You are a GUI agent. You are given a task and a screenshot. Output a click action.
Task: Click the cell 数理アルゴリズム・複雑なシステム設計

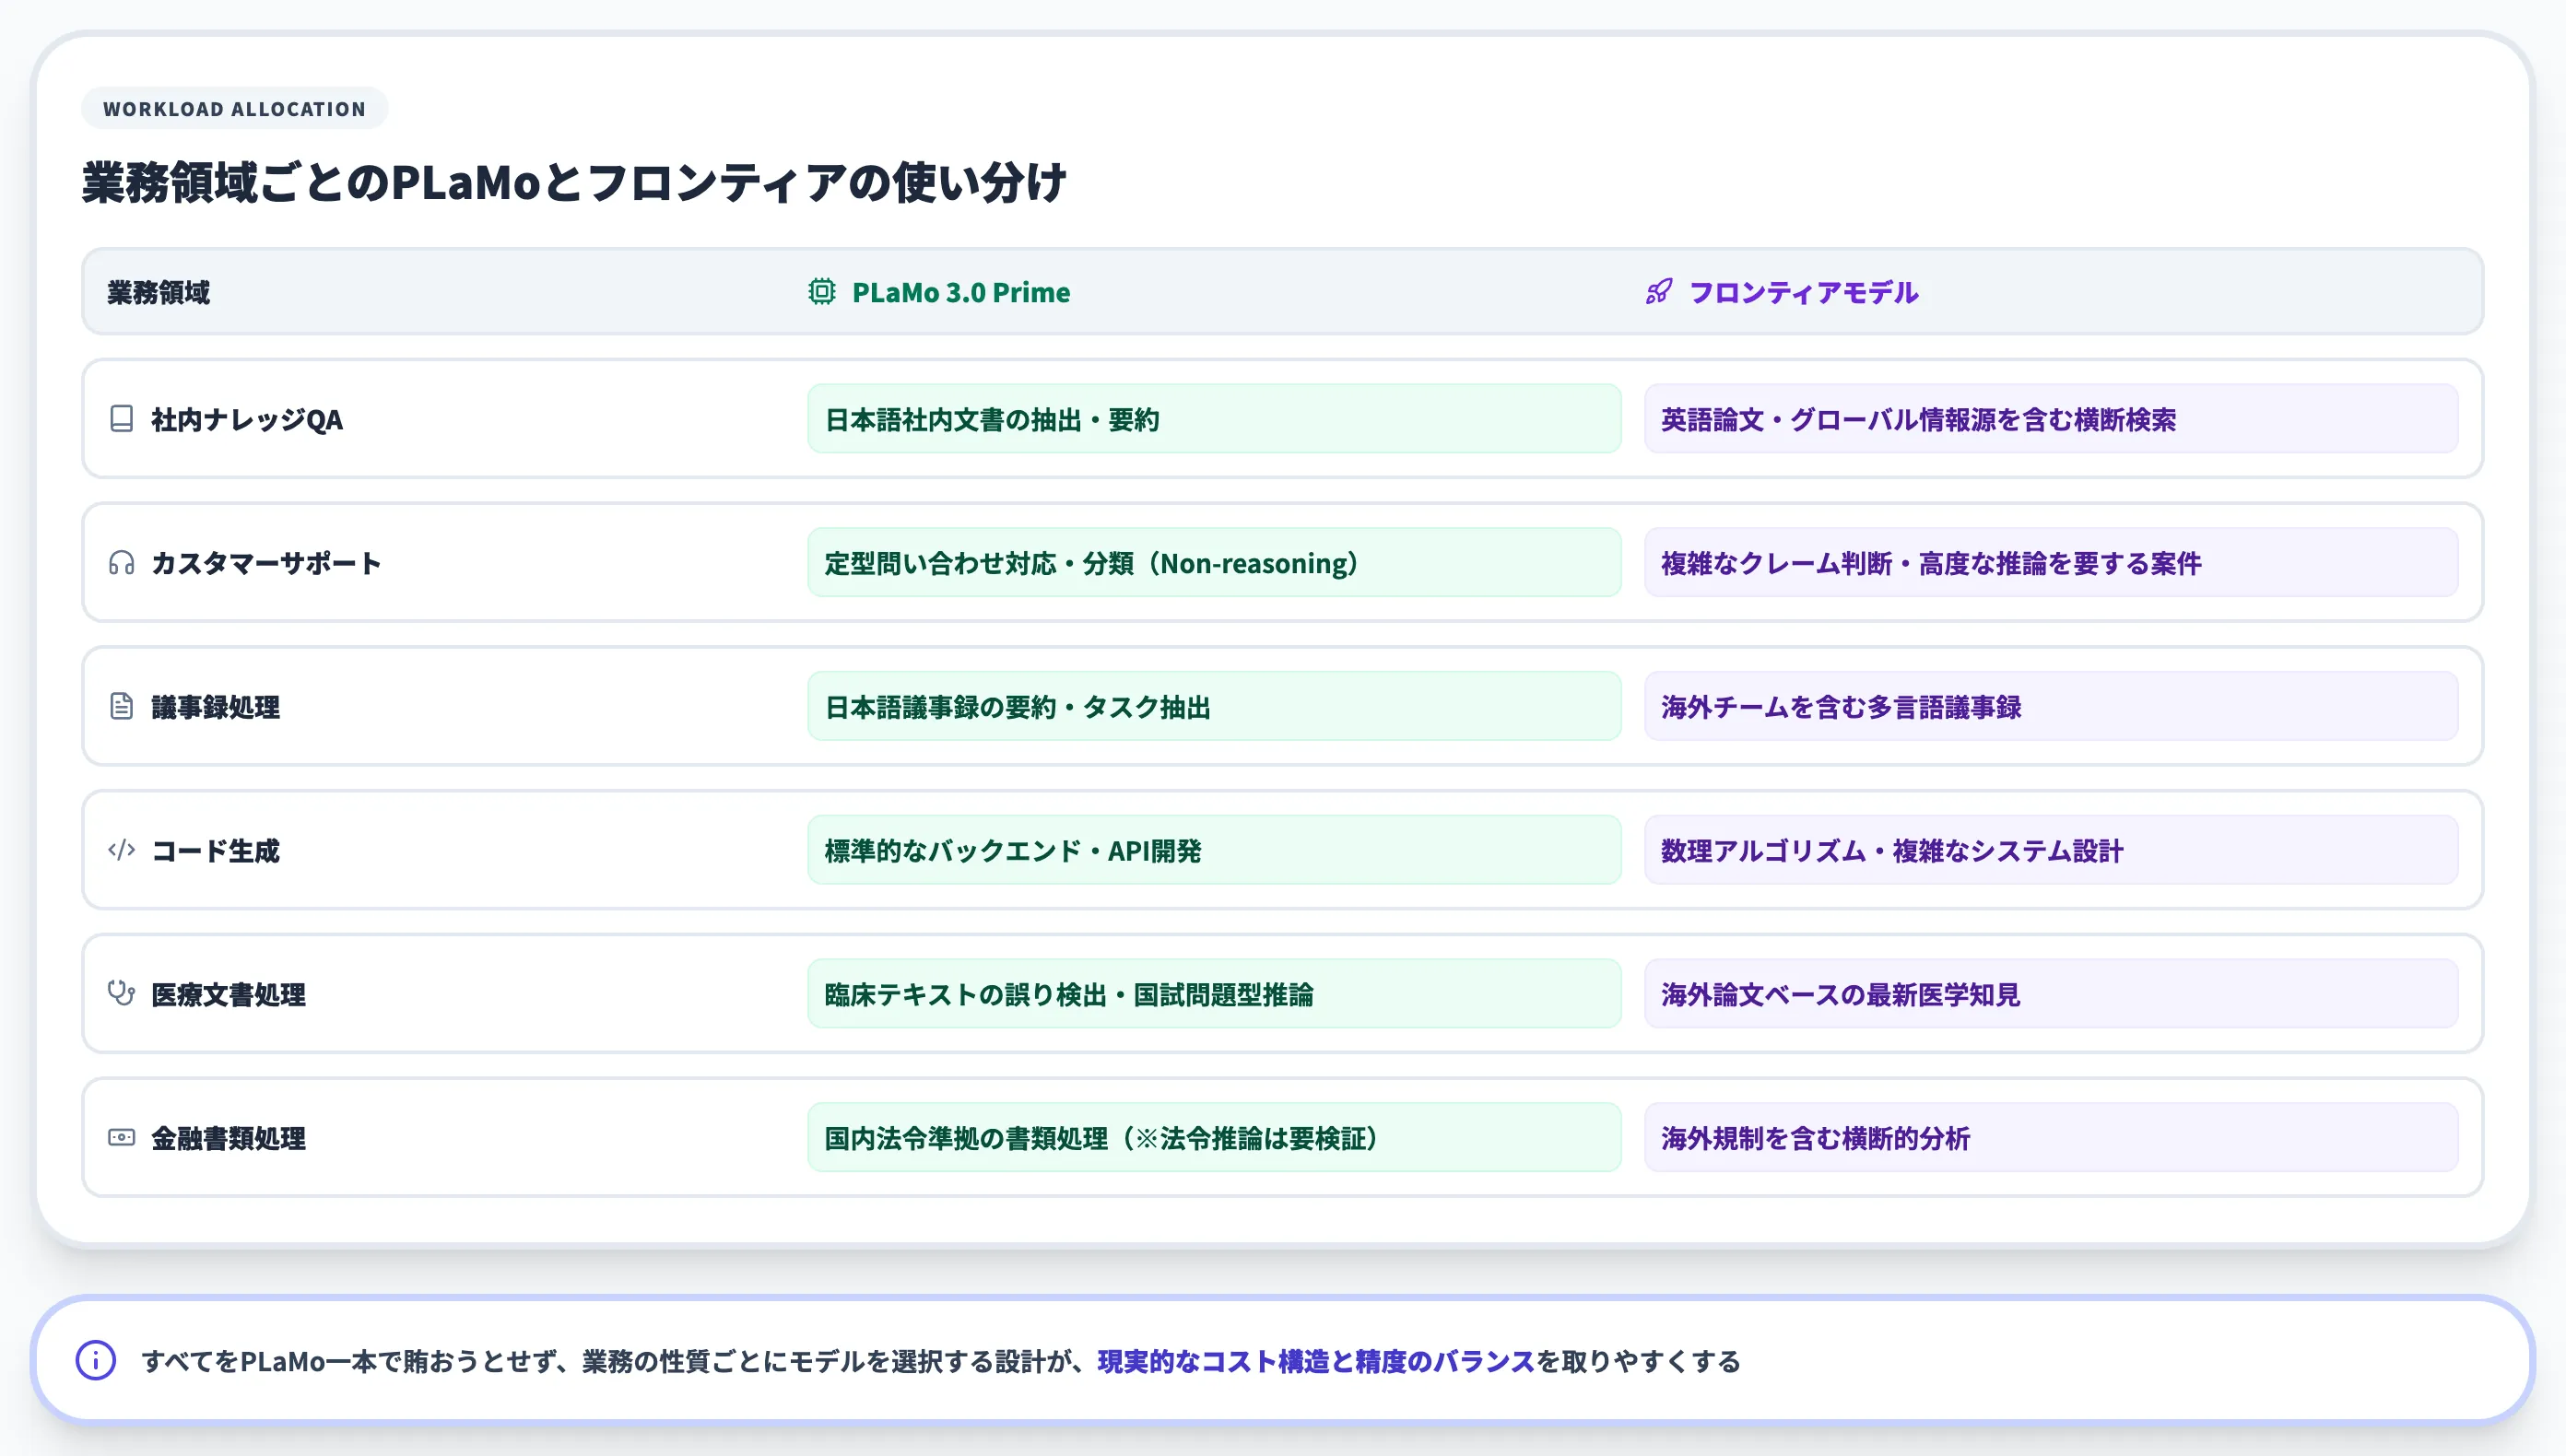(x=2051, y=850)
